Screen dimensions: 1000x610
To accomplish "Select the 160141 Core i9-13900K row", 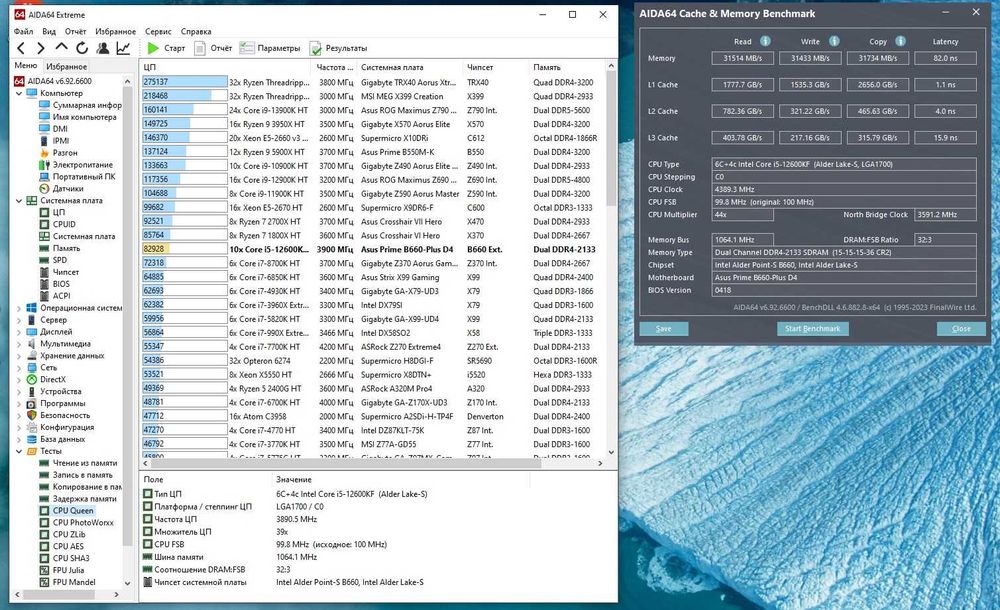I will 371,110.
